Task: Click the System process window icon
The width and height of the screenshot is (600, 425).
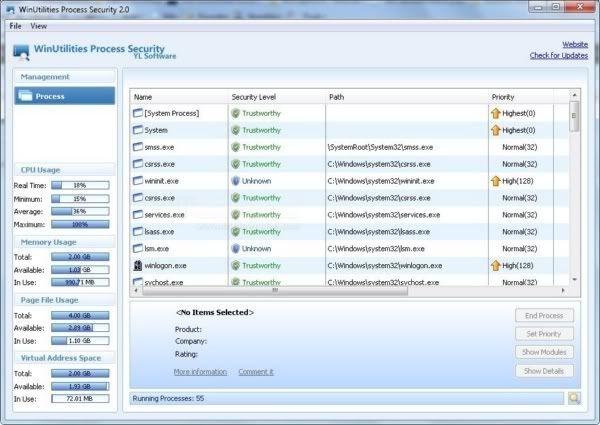Action: 138,130
